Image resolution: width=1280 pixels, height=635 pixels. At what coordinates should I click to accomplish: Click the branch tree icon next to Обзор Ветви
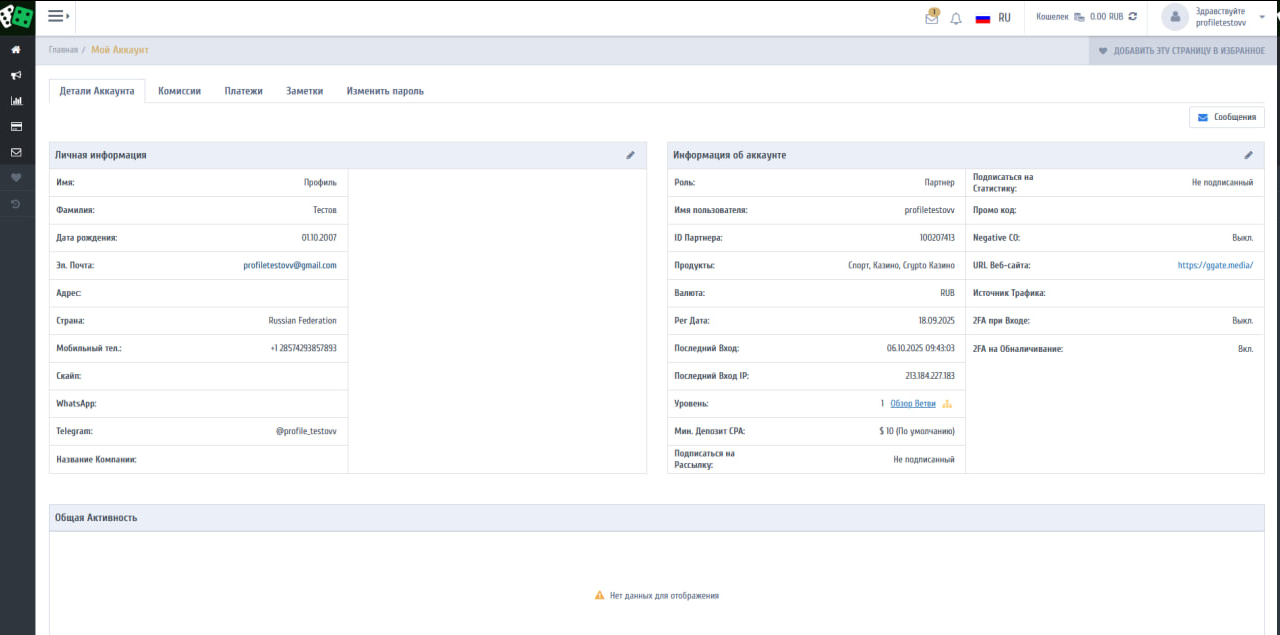pyautogui.click(x=947, y=404)
